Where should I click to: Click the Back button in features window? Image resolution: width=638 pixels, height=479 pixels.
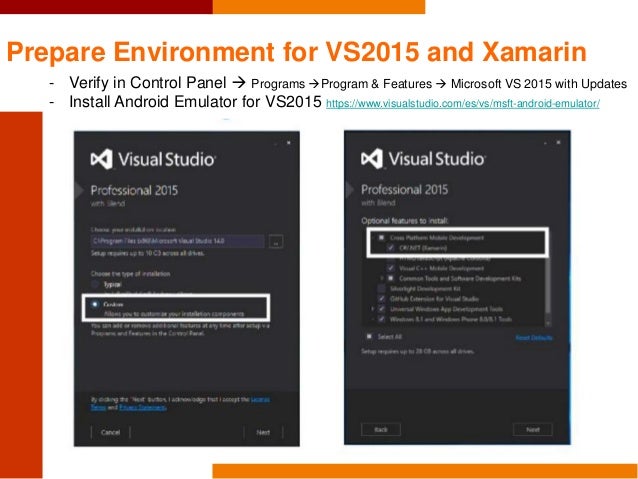coord(380,429)
